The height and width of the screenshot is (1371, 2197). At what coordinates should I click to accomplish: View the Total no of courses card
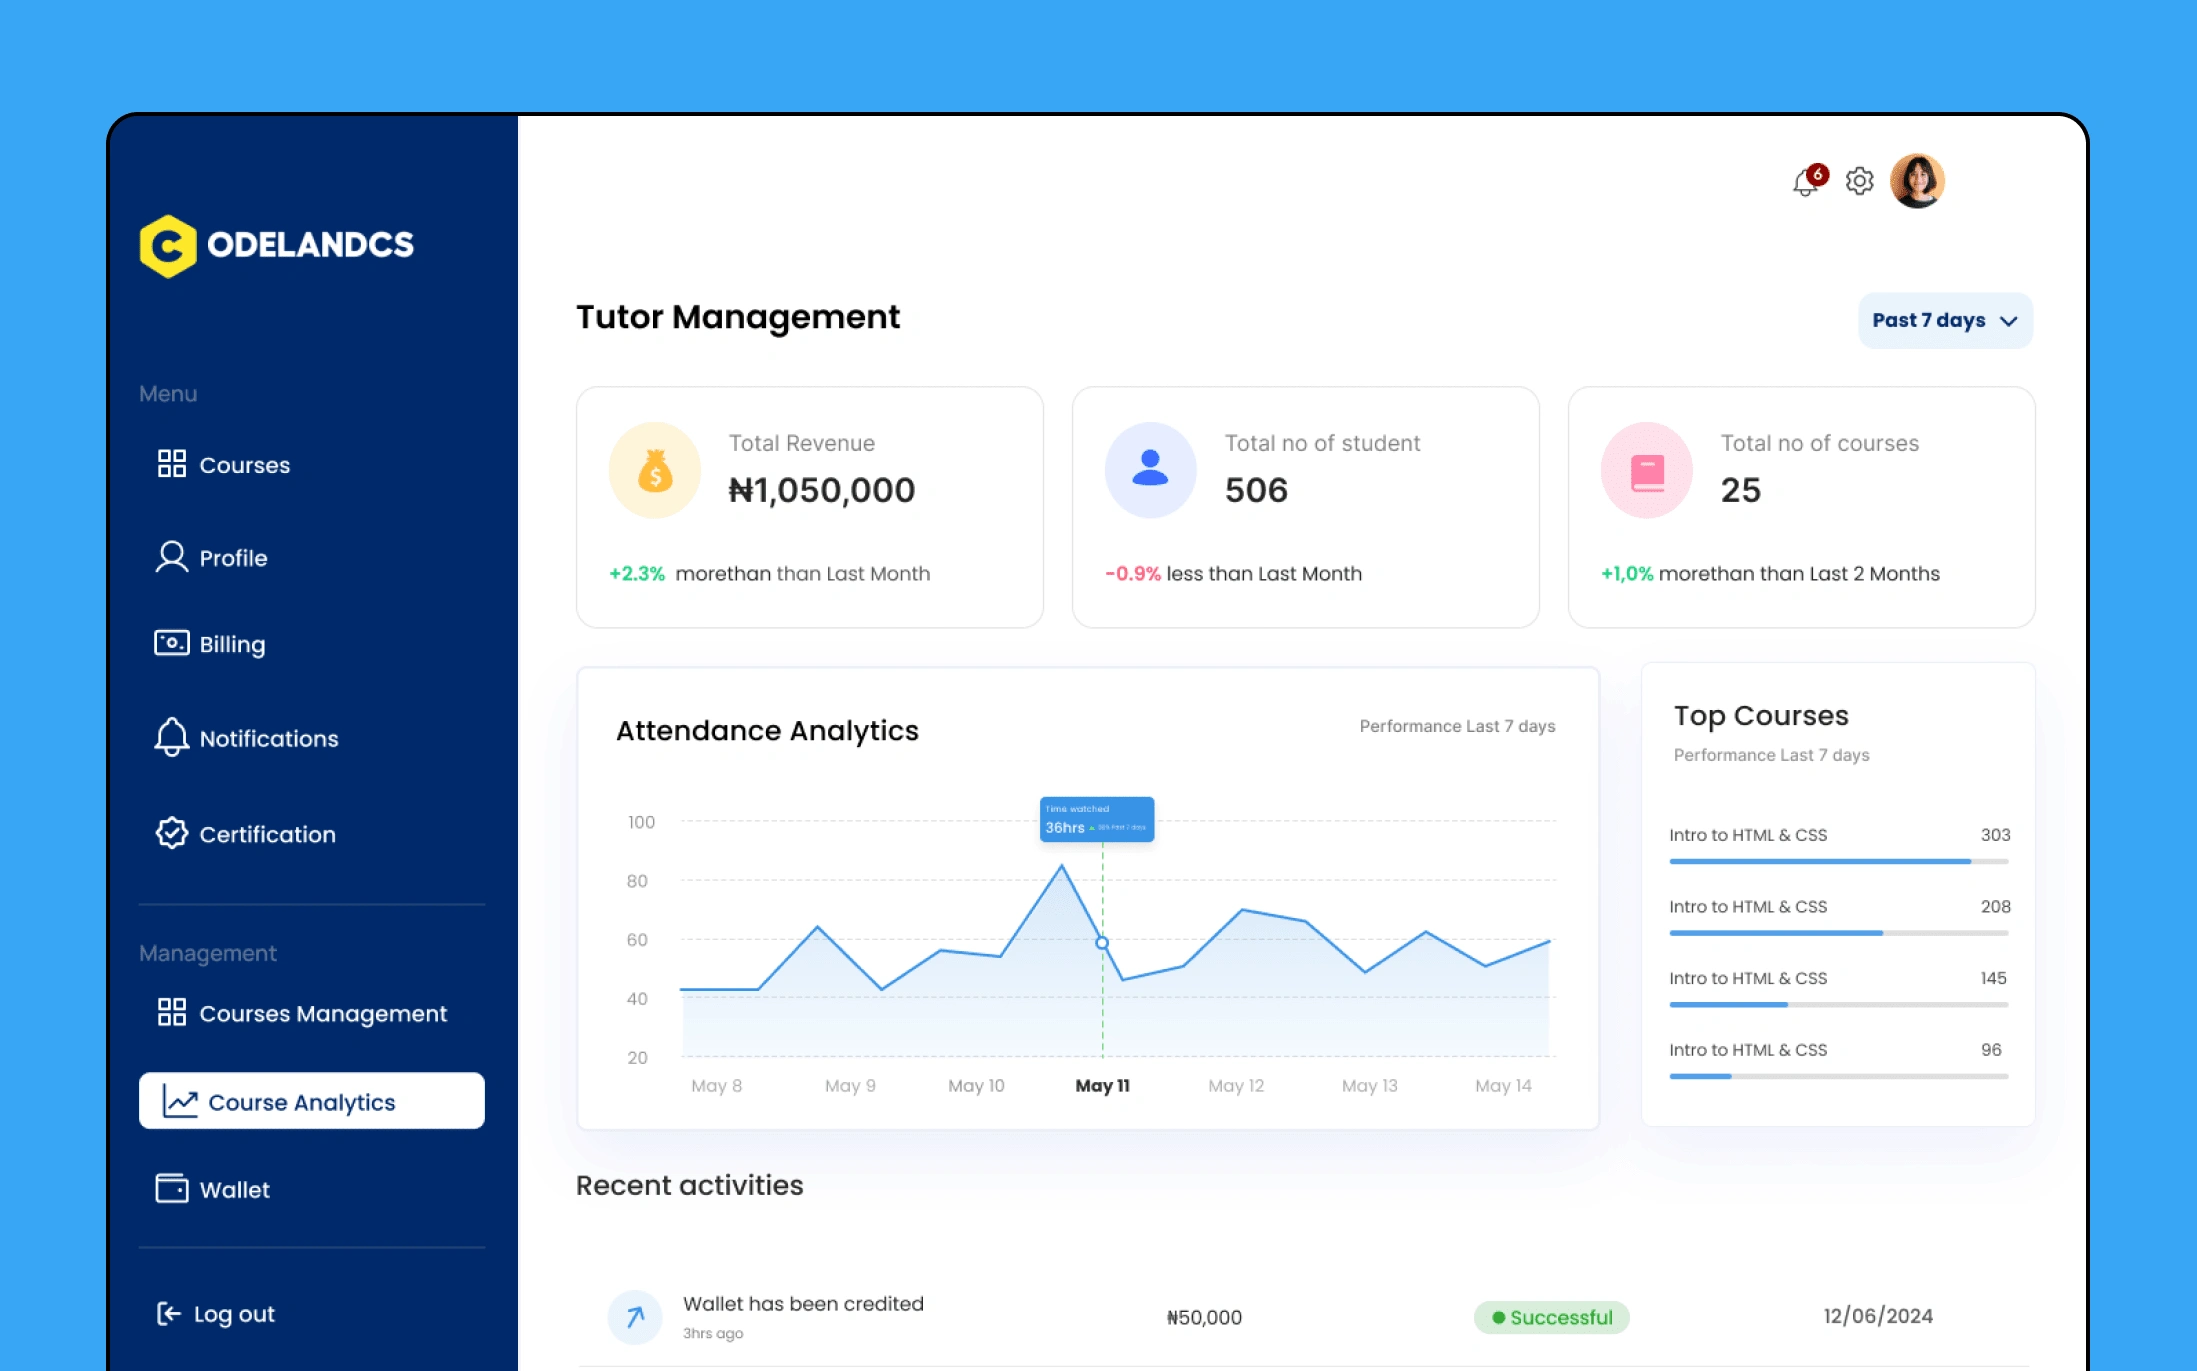click(x=1801, y=502)
